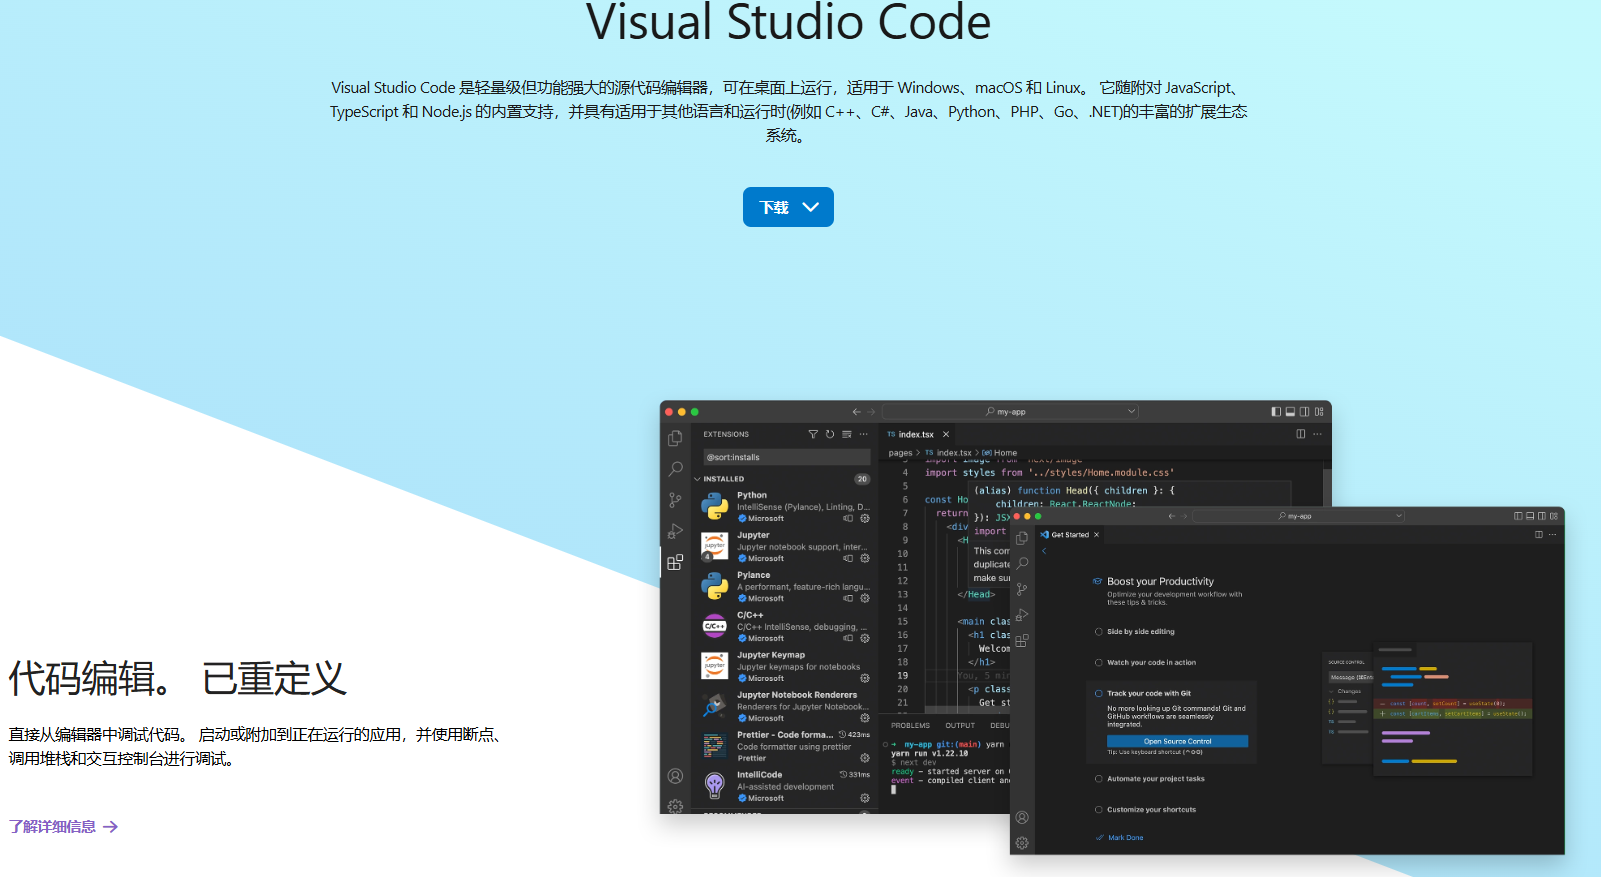Close the Get Started tab
This screenshot has width=1601, height=877.
pos(1097,535)
